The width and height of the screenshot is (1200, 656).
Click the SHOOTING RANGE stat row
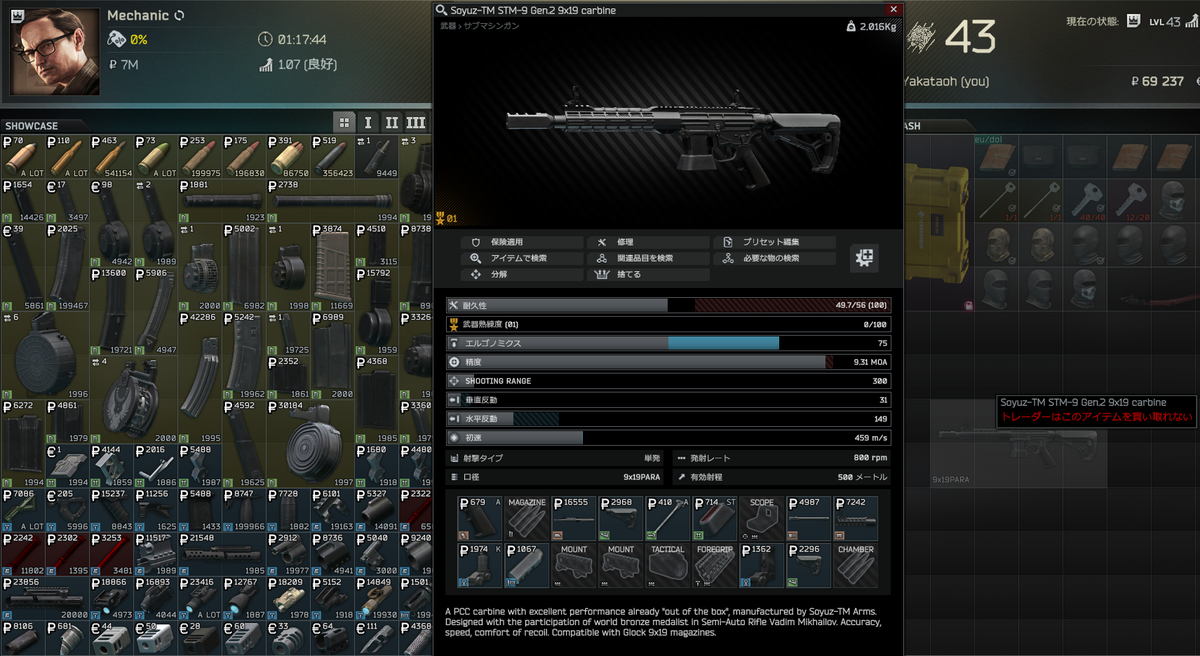click(x=669, y=381)
